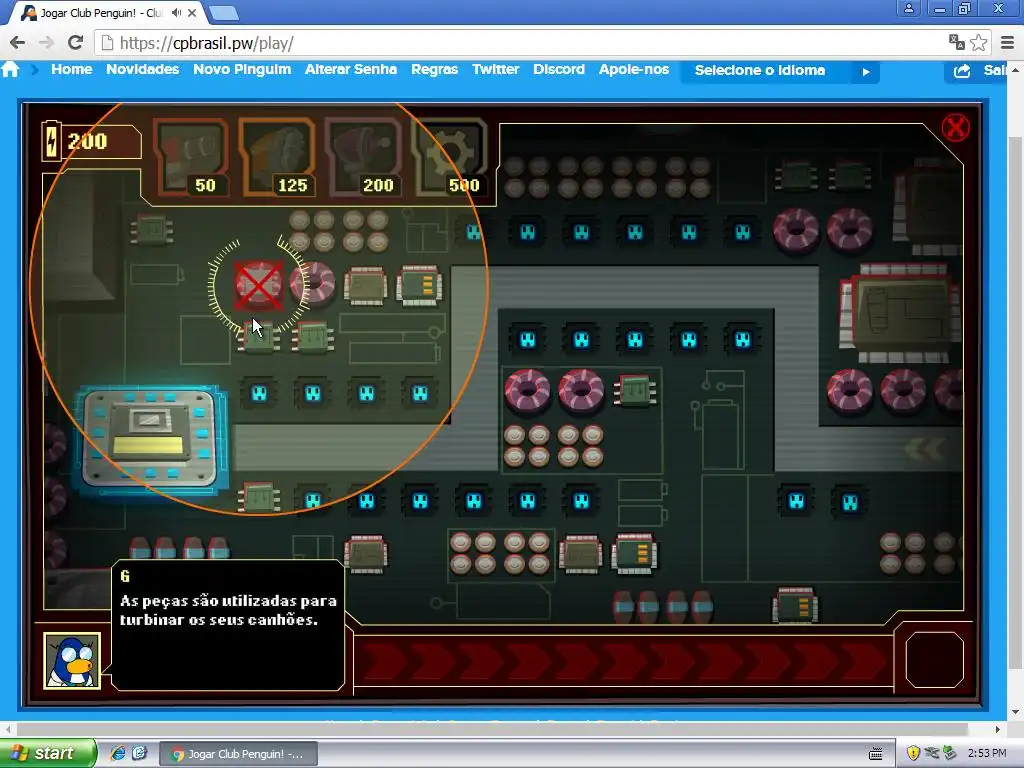This screenshot has width=1024, height=768.
Task: Click Gary's penguin portrait
Action: (x=72, y=660)
